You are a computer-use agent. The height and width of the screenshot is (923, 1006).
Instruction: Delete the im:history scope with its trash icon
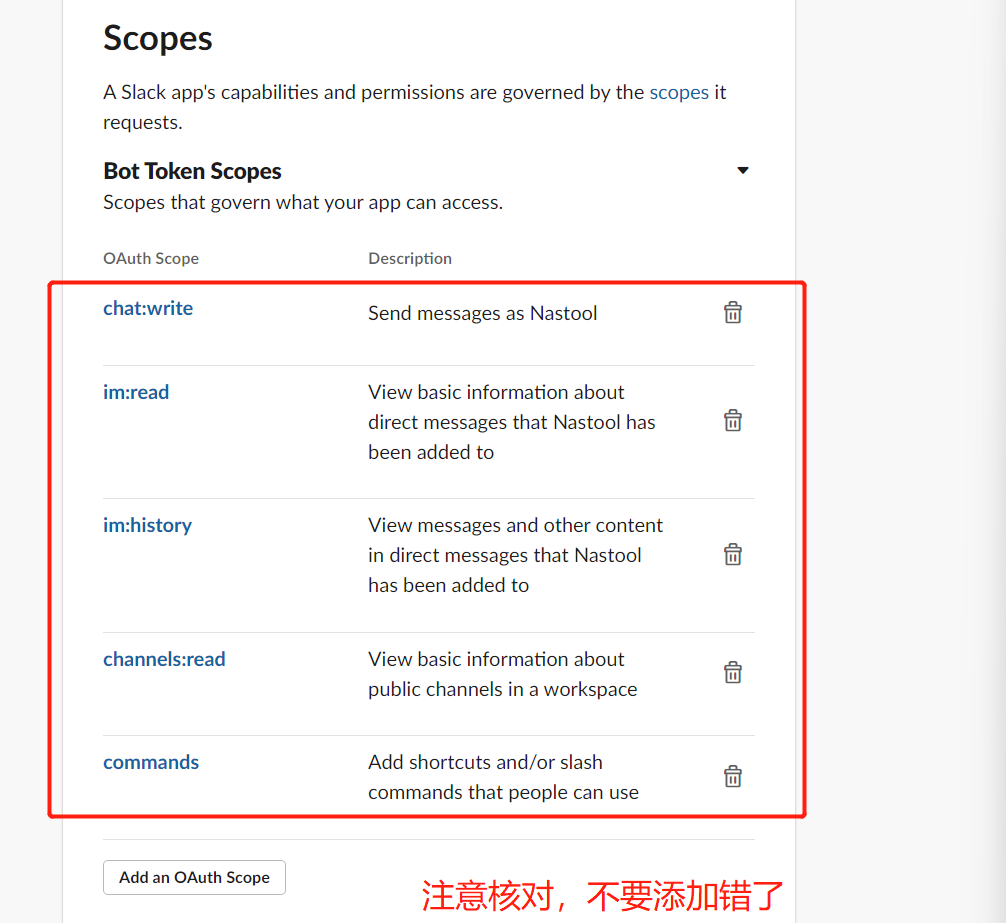733,554
